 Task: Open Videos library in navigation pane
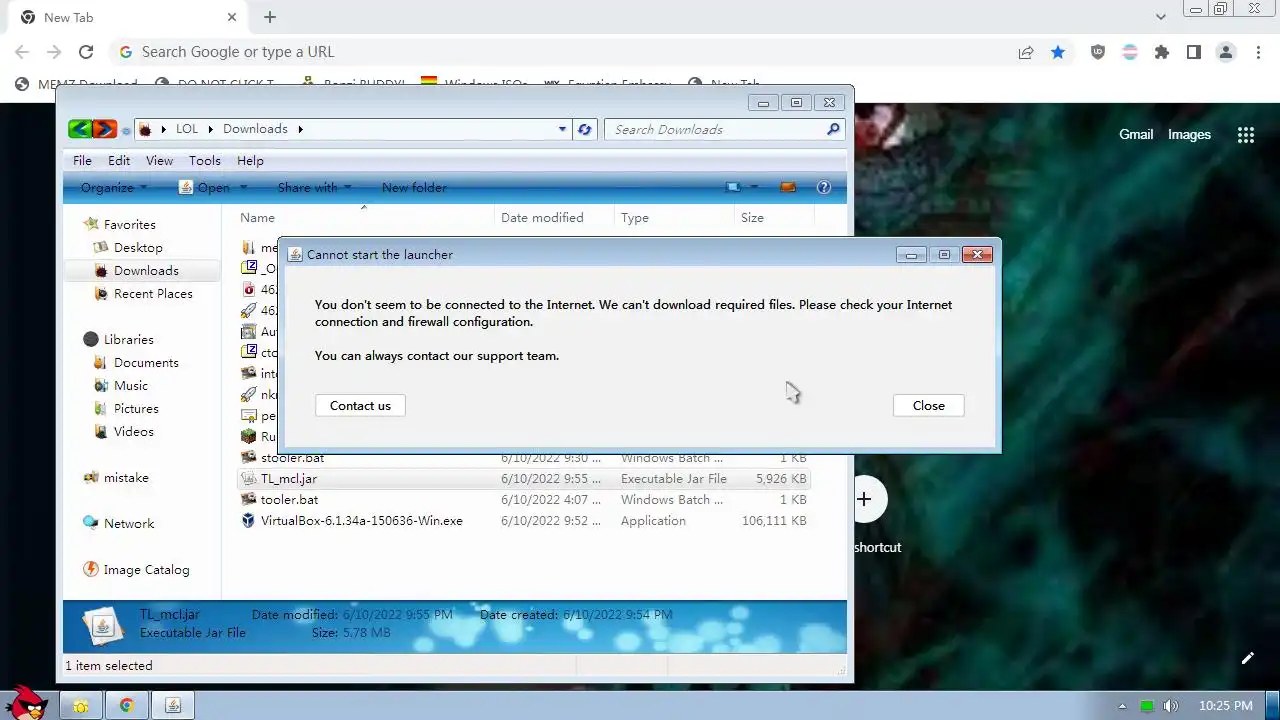(134, 431)
